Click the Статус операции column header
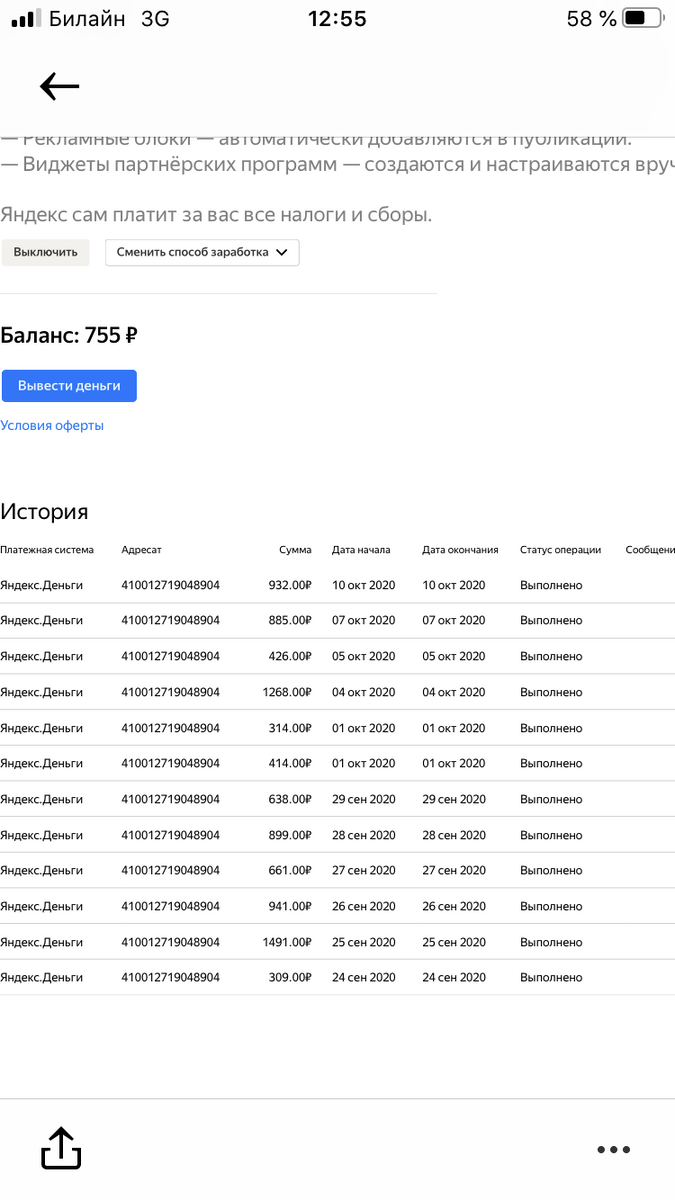Viewport: 675px width, 1200px height. click(561, 550)
